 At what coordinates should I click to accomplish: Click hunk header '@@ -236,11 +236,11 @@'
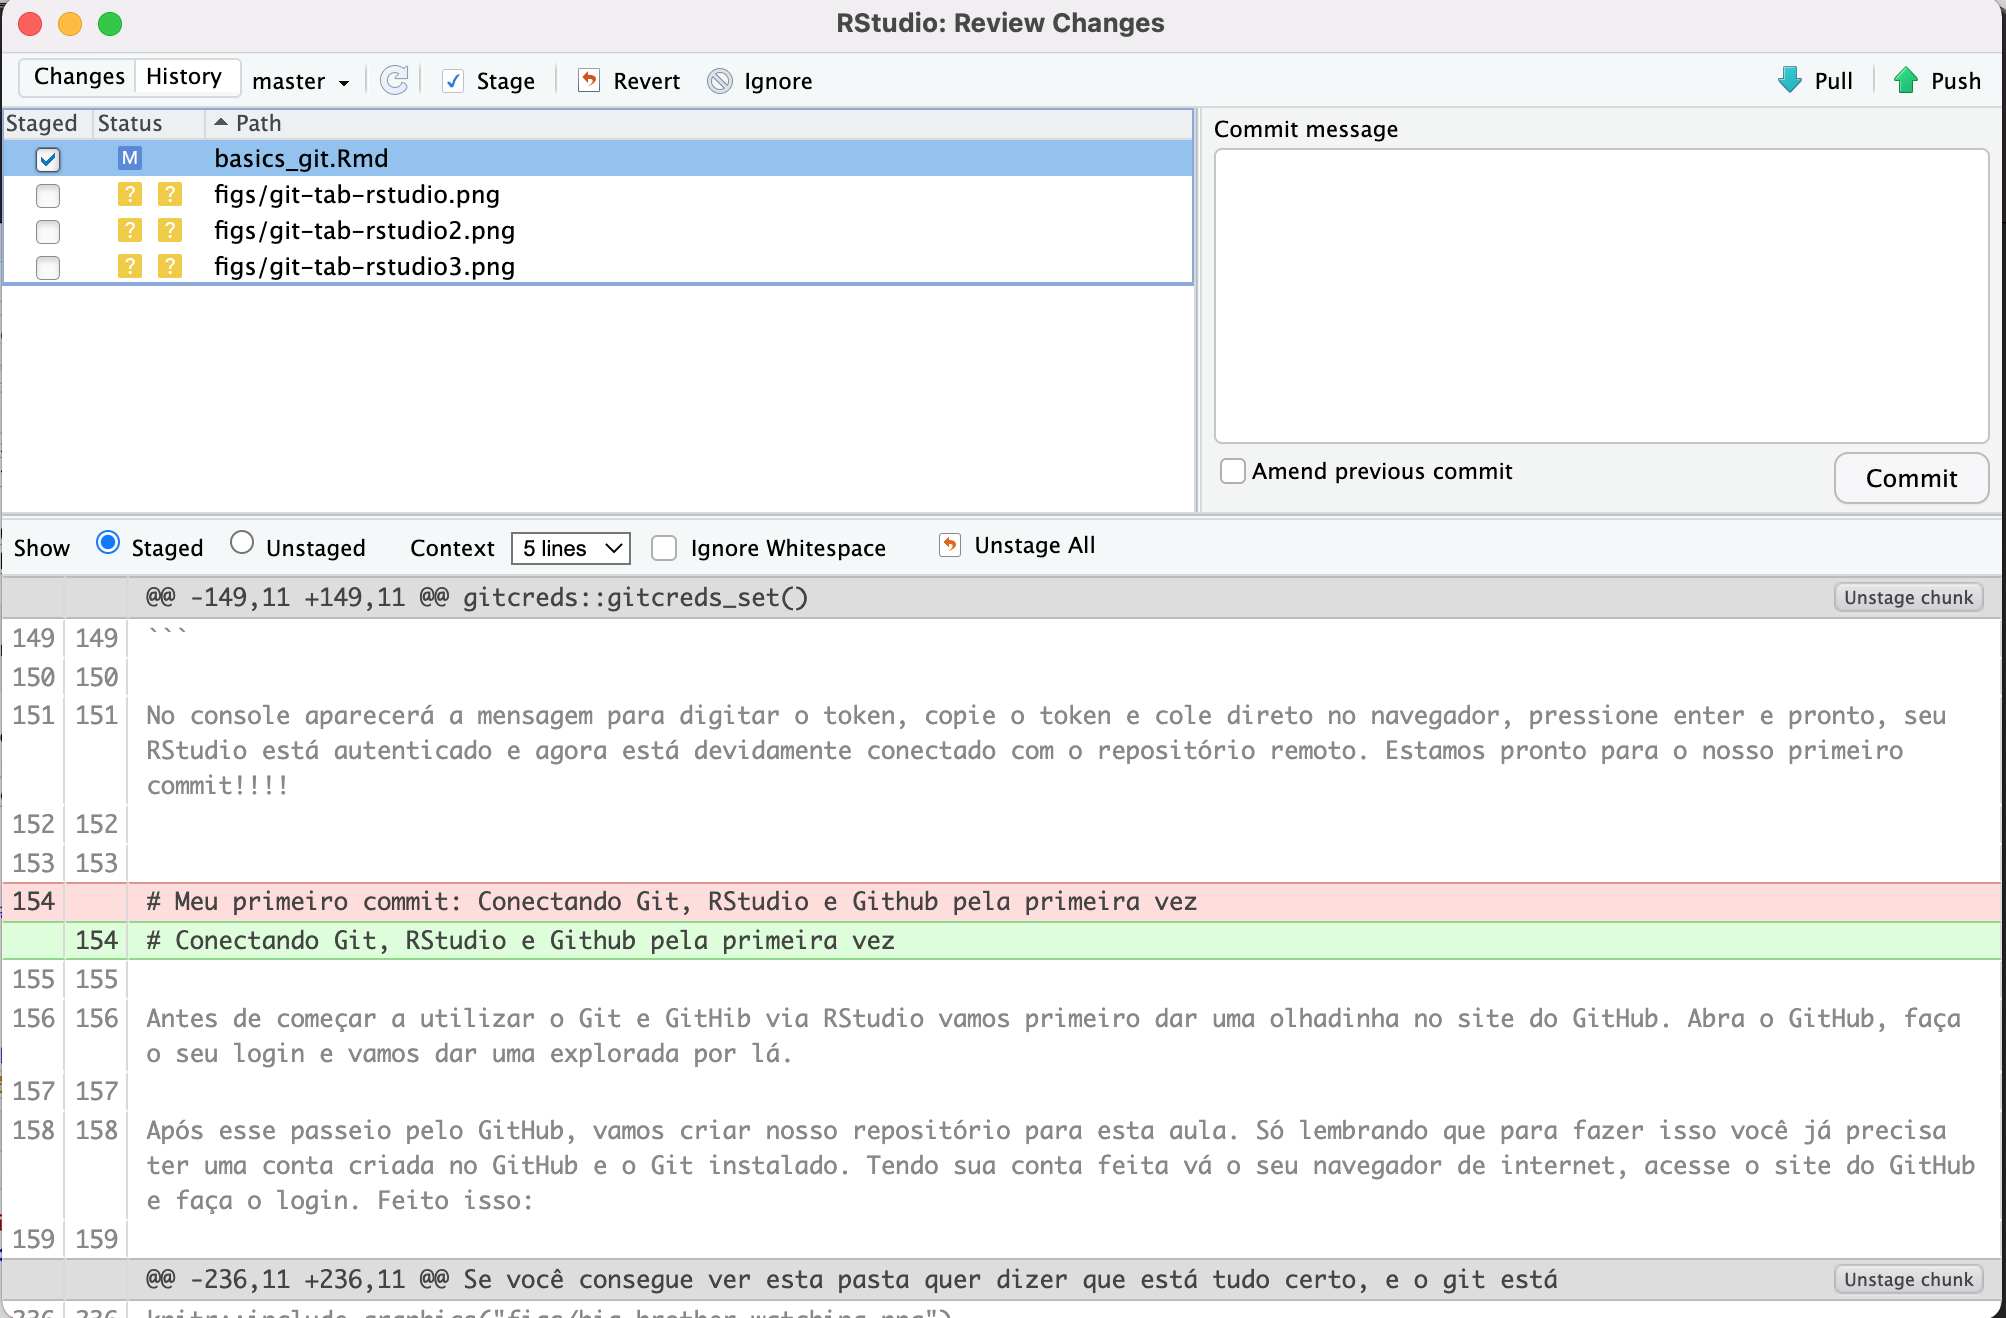[852, 1279]
